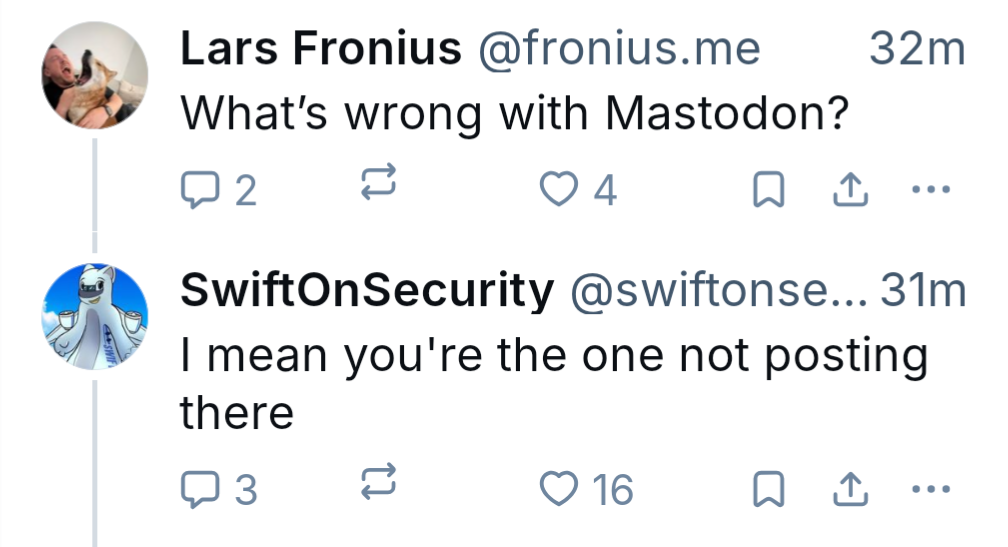The image size is (1008, 547).
Task: Click the Lars Fronius display name
Action: point(320,49)
